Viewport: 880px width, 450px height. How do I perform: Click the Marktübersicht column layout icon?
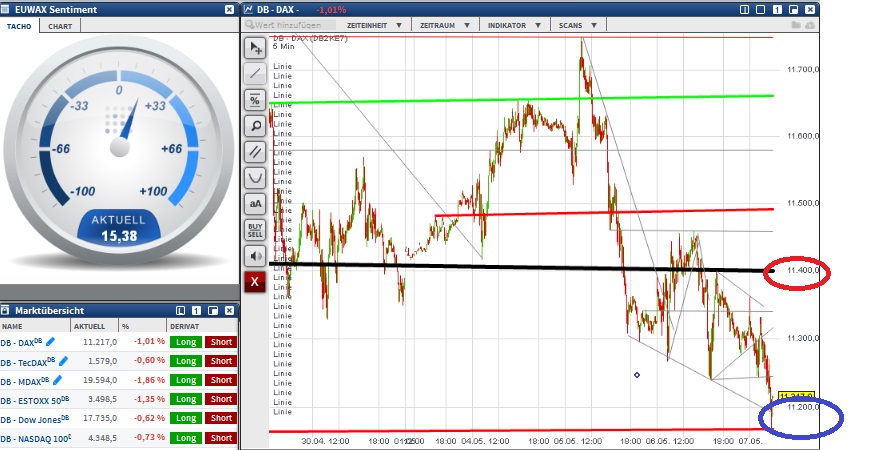180,310
